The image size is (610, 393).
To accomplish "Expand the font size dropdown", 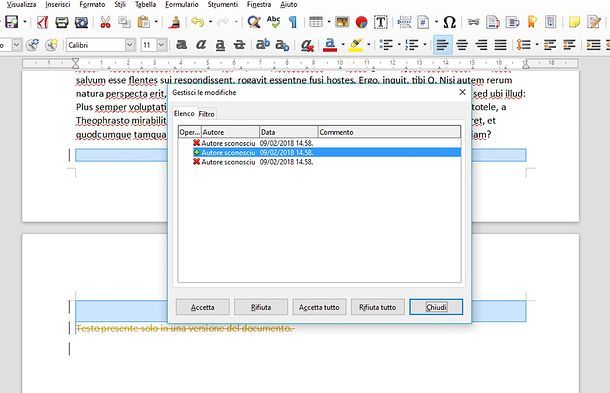I will point(162,45).
